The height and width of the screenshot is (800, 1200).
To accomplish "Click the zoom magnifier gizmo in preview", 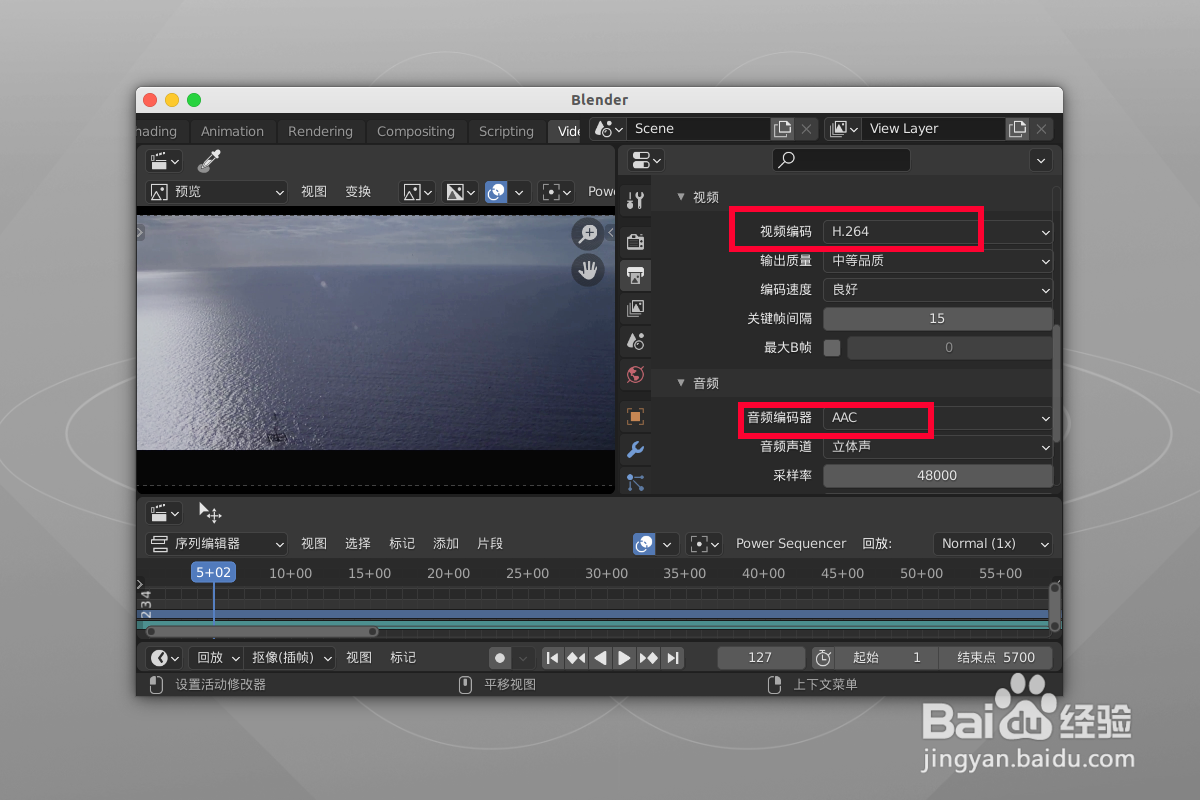I will tap(588, 233).
